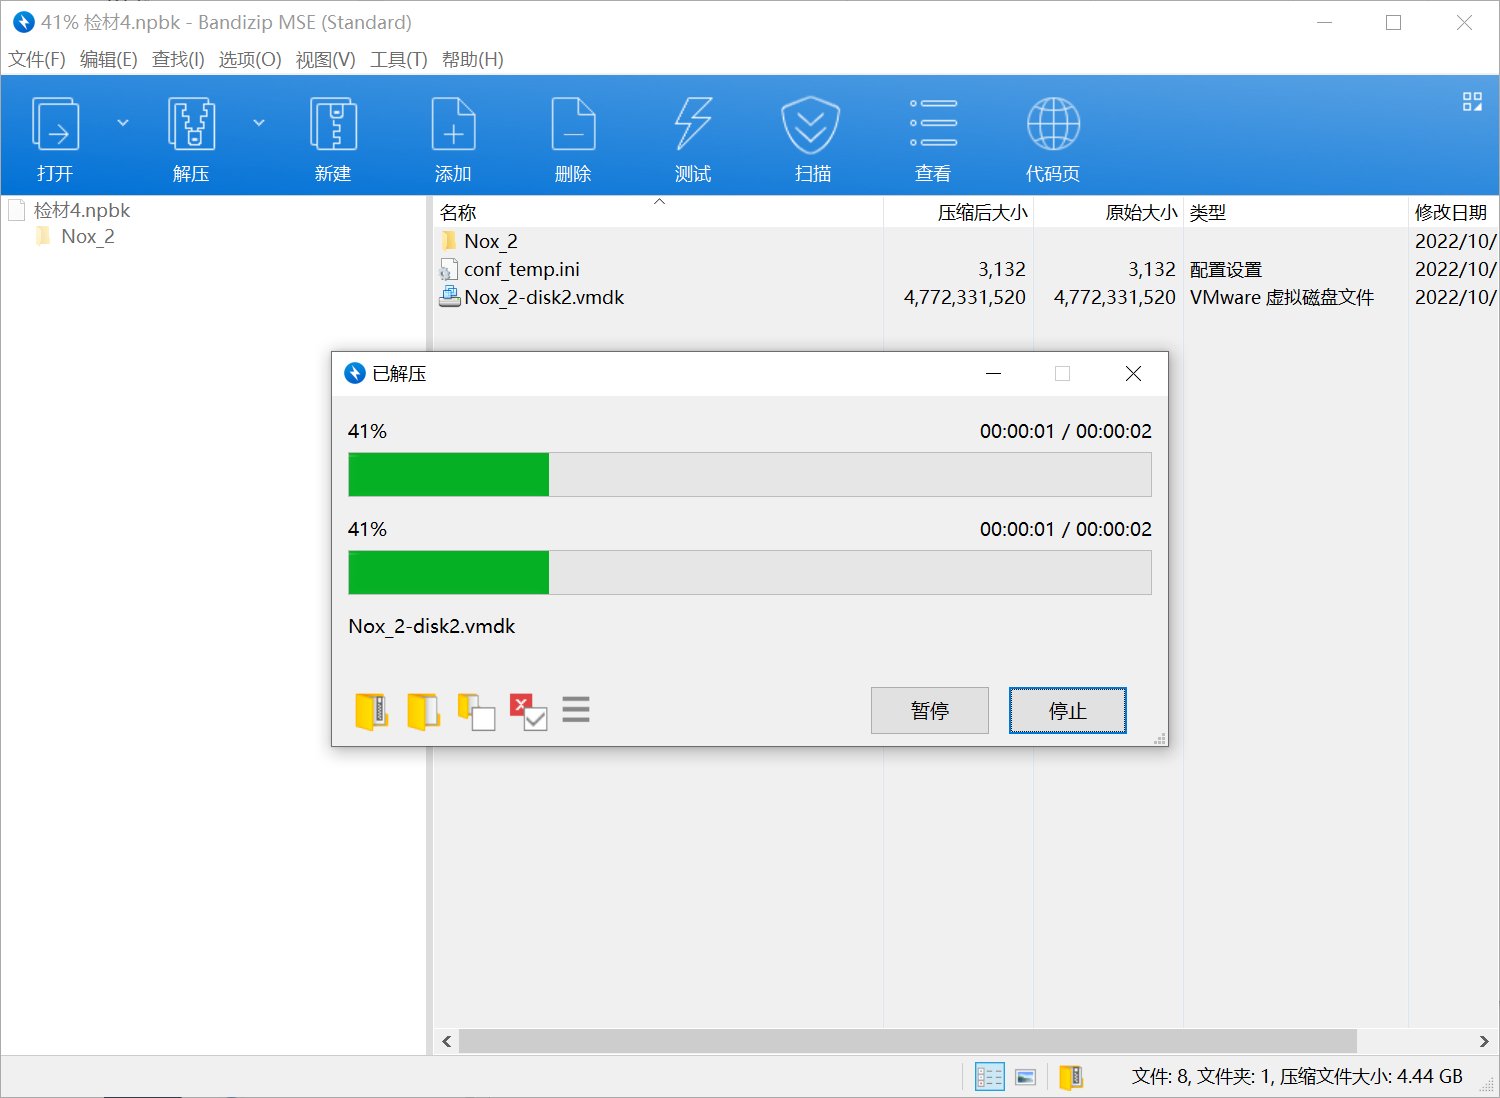Open the 视图(V) menu
Viewport: 1500px width, 1098px height.
[325, 59]
